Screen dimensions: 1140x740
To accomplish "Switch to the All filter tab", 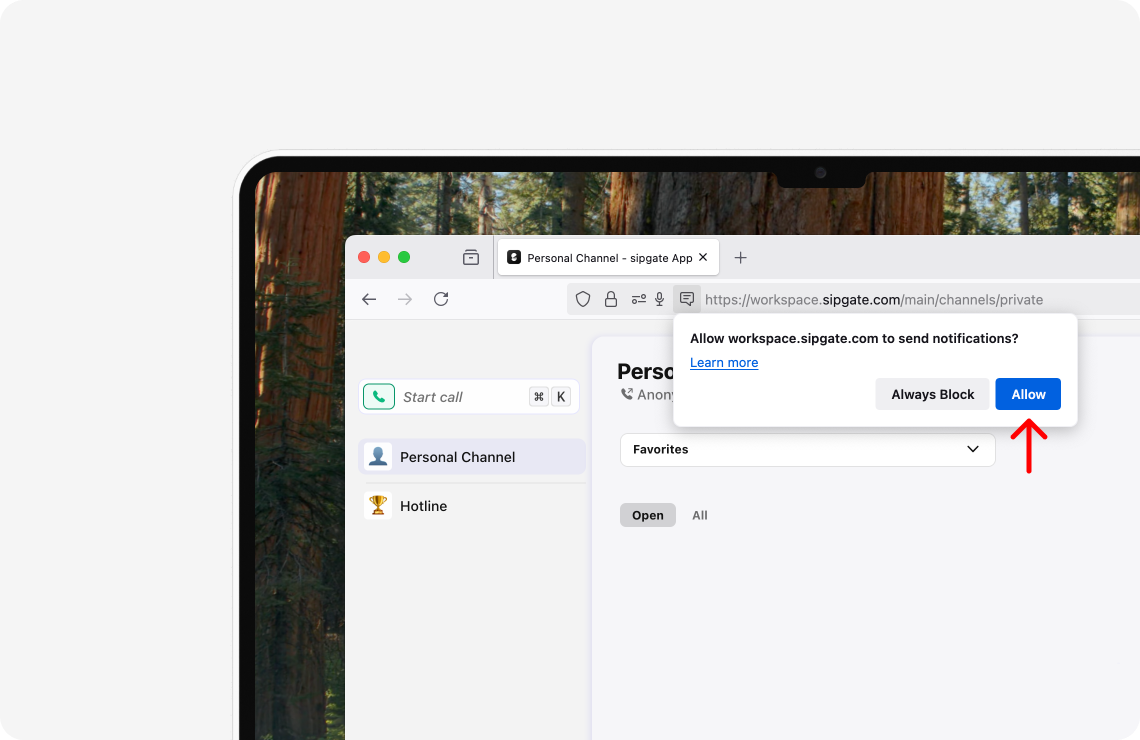I will pyautogui.click(x=699, y=515).
